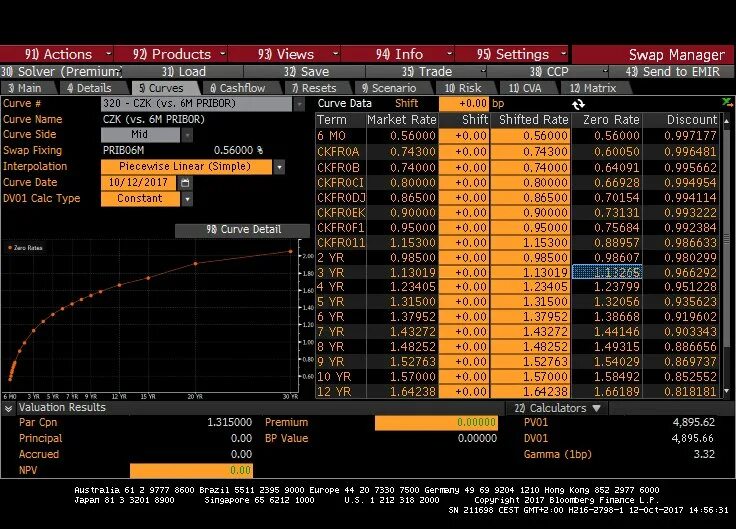
Task: Select the Curves tab
Action: point(162,88)
